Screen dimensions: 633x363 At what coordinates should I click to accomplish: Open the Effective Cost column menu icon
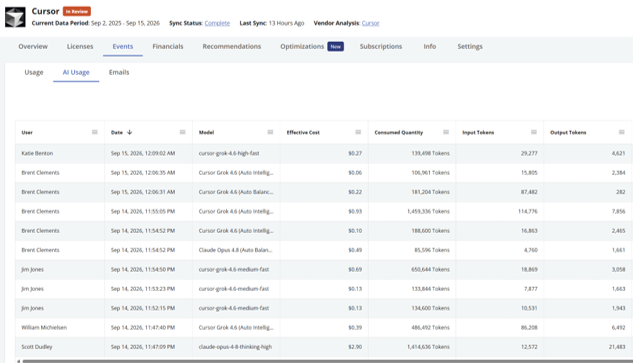pos(358,132)
